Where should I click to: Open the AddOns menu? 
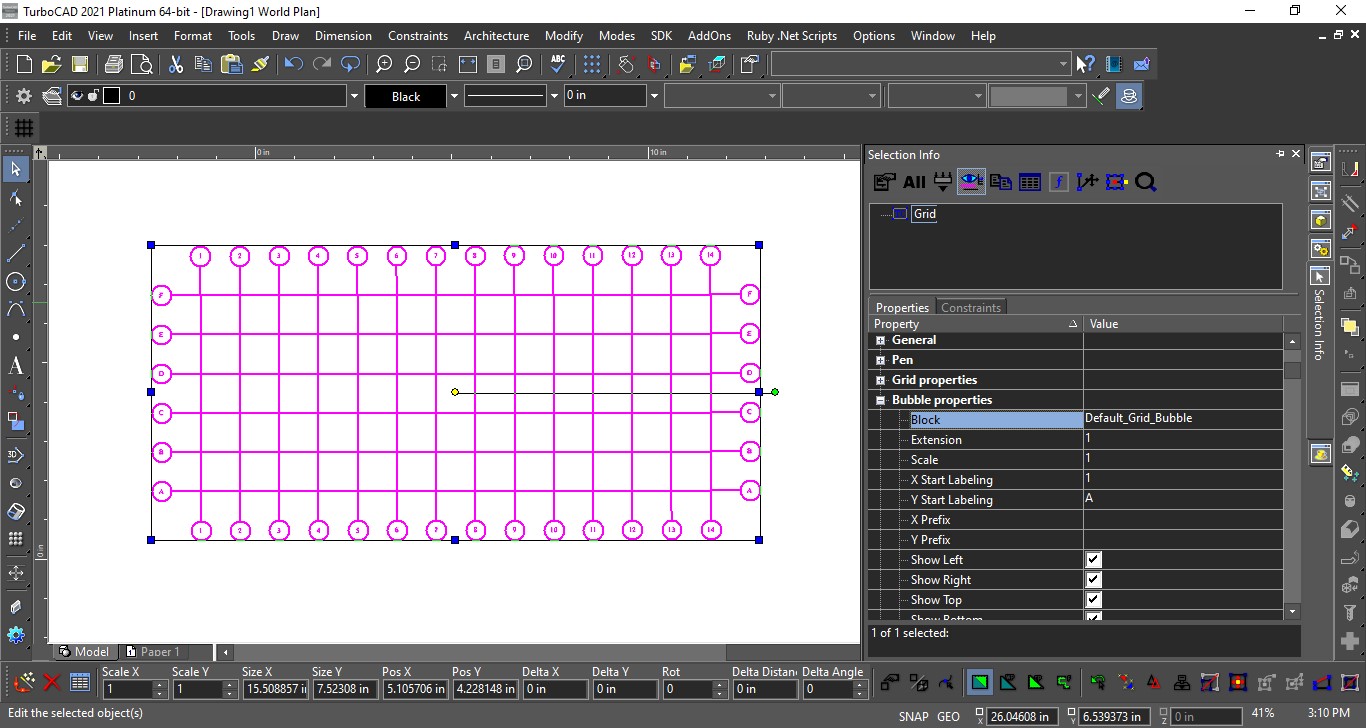709,35
